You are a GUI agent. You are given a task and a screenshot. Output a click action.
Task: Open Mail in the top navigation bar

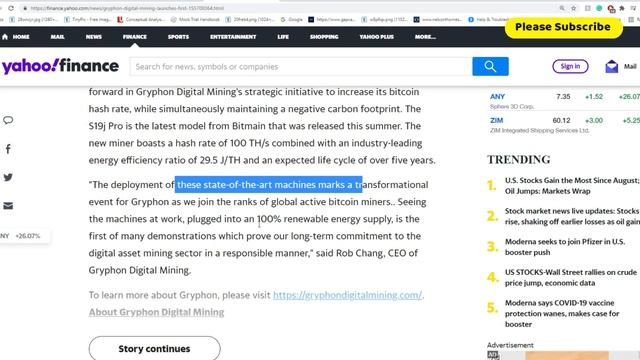tap(58, 37)
